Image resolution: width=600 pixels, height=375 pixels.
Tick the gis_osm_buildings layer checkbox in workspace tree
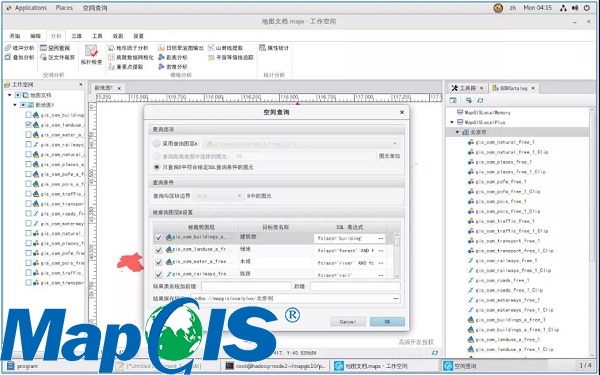[28, 115]
